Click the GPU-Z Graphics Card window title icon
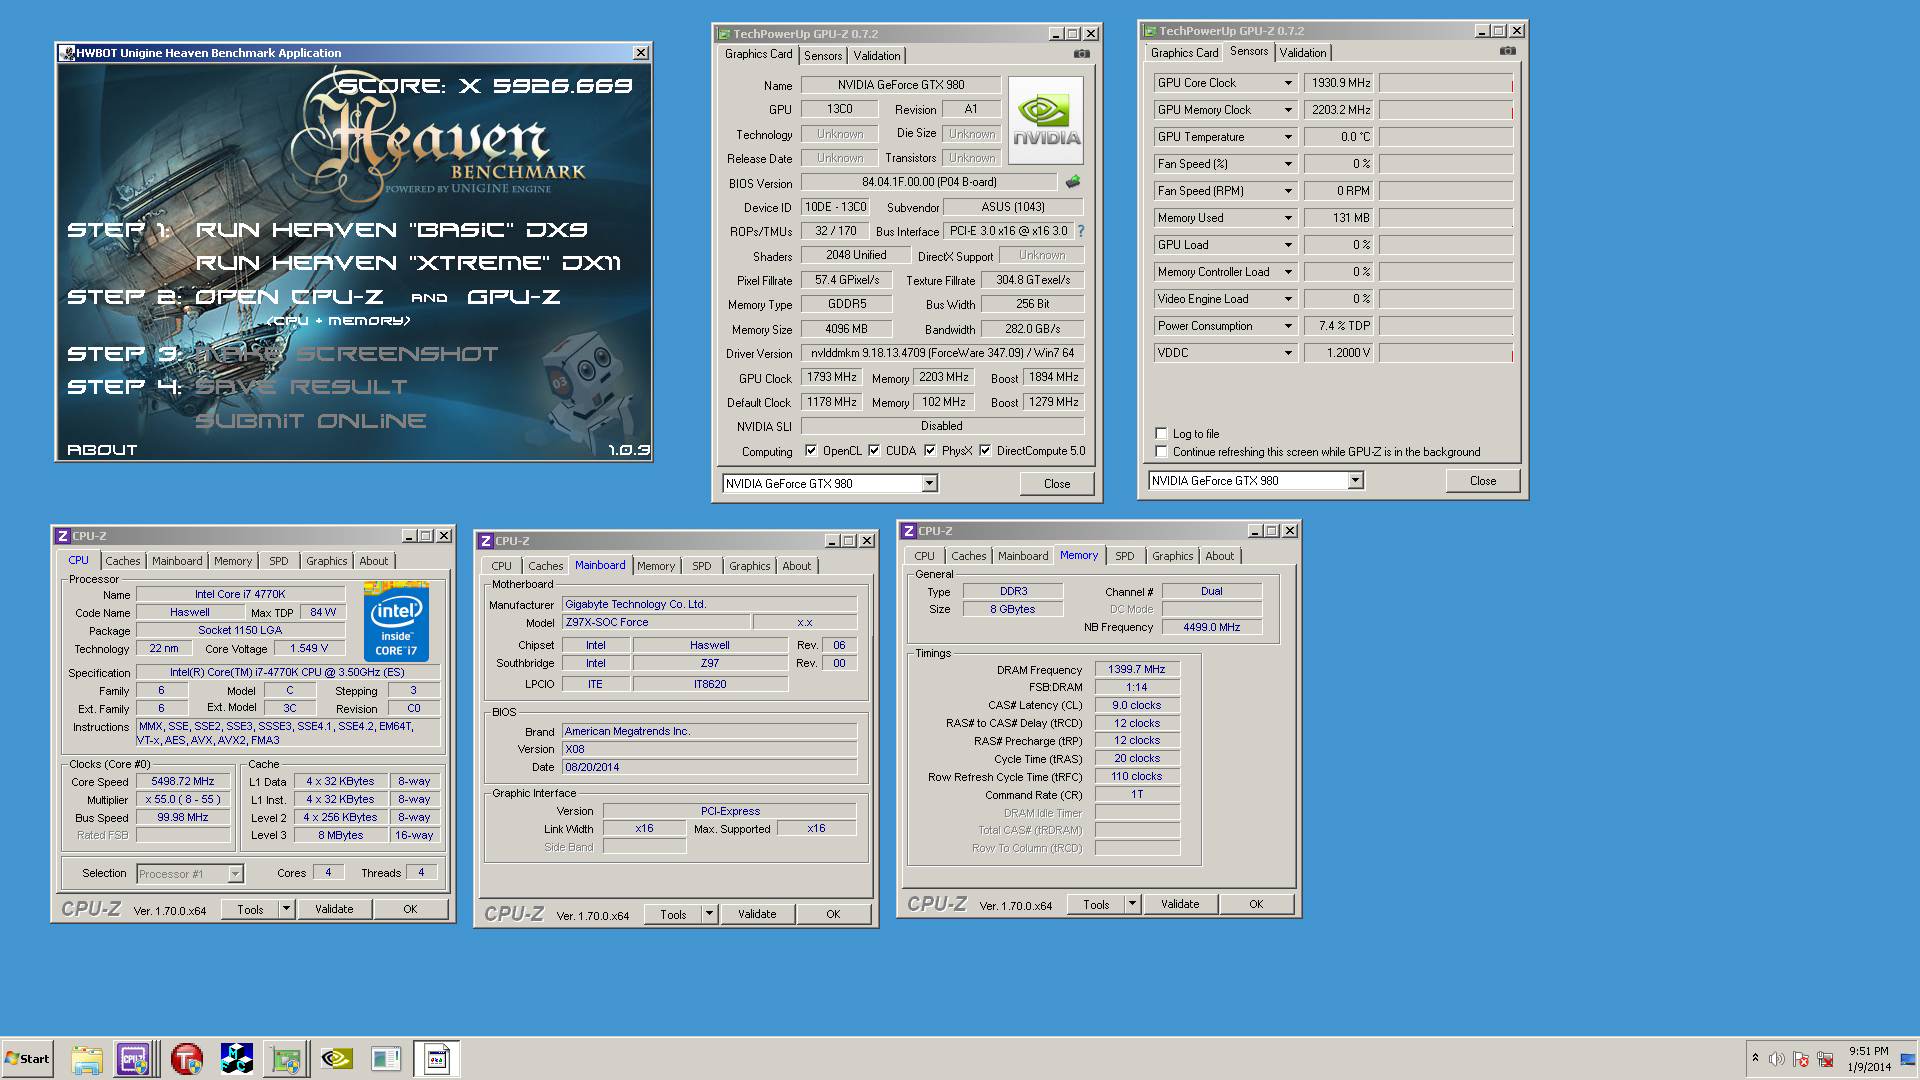Screen dimensions: 1920x1080 pyautogui.click(x=724, y=34)
